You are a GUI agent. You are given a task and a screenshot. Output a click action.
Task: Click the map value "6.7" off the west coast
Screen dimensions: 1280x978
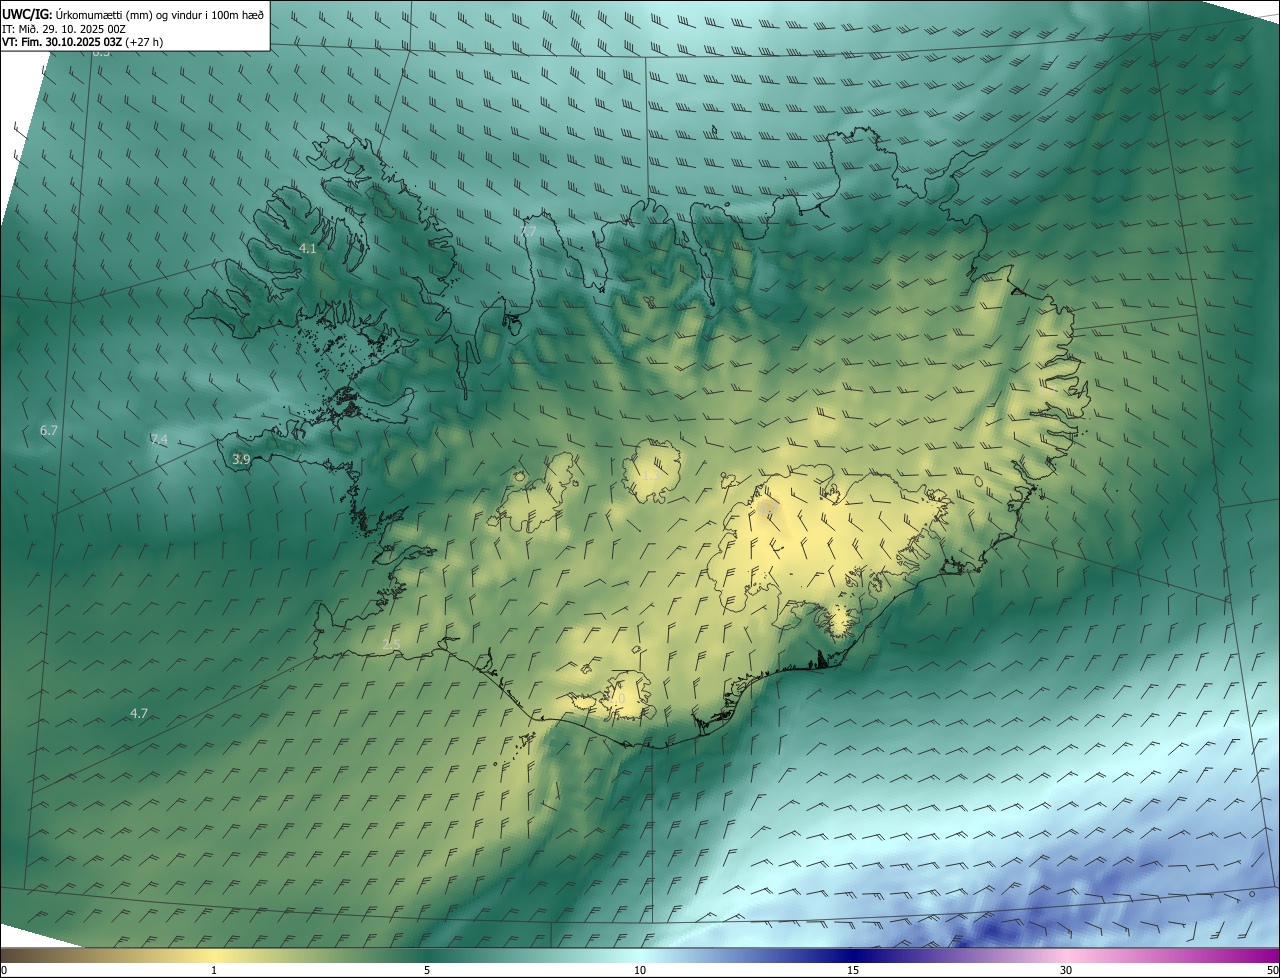[x=49, y=430]
